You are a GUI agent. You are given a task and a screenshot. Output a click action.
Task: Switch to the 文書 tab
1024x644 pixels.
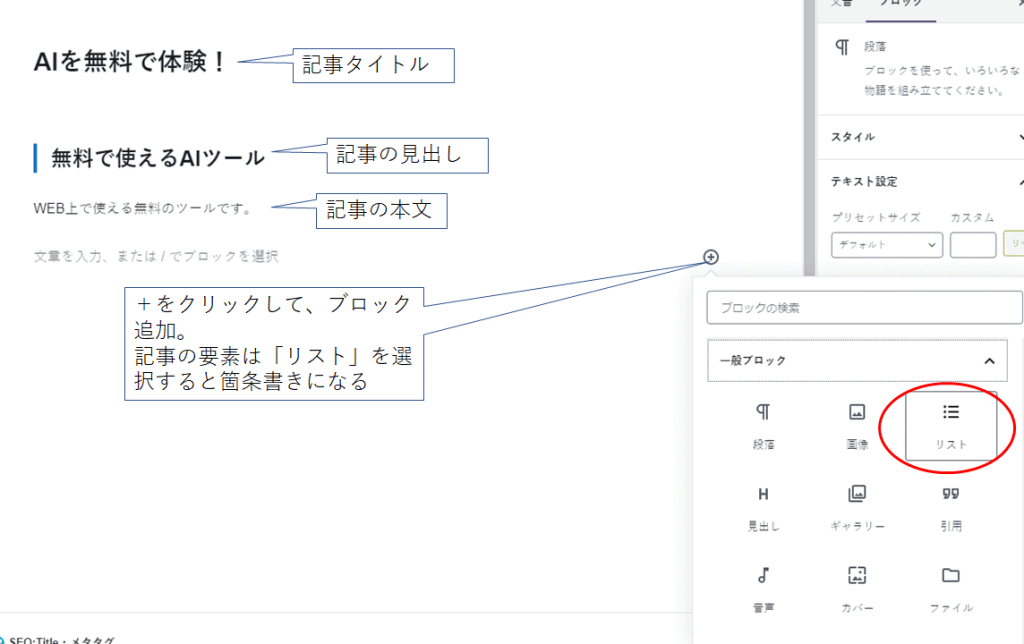click(x=842, y=5)
